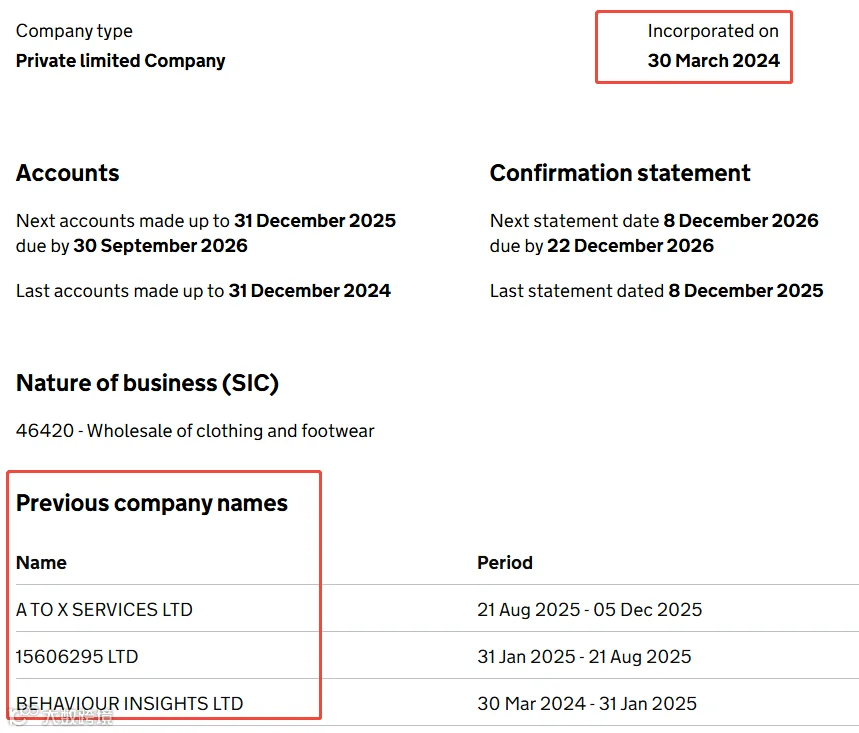Select the 15606295 LTD name entry
This screenshot has height=733, width=859.
(77, 657)
